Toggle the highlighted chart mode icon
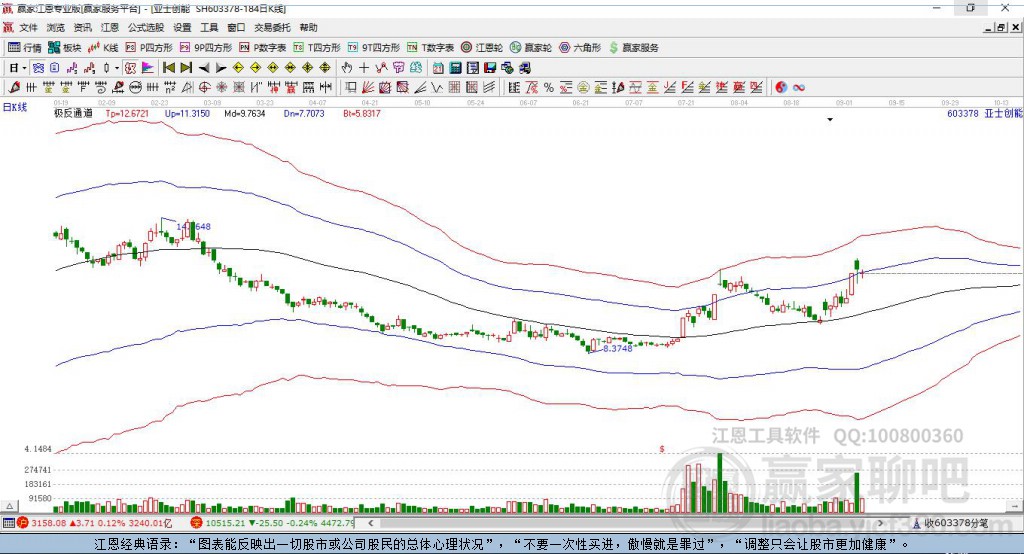The height and width of the screenshot is (554, 1024). 131,68
